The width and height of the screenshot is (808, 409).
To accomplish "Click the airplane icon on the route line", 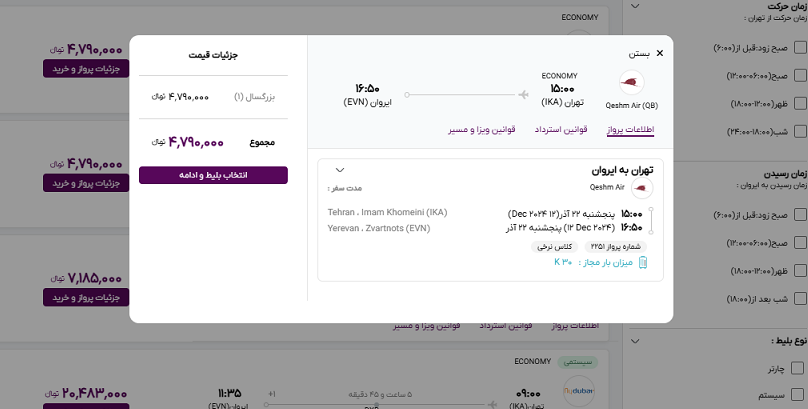I will (522, 95).
